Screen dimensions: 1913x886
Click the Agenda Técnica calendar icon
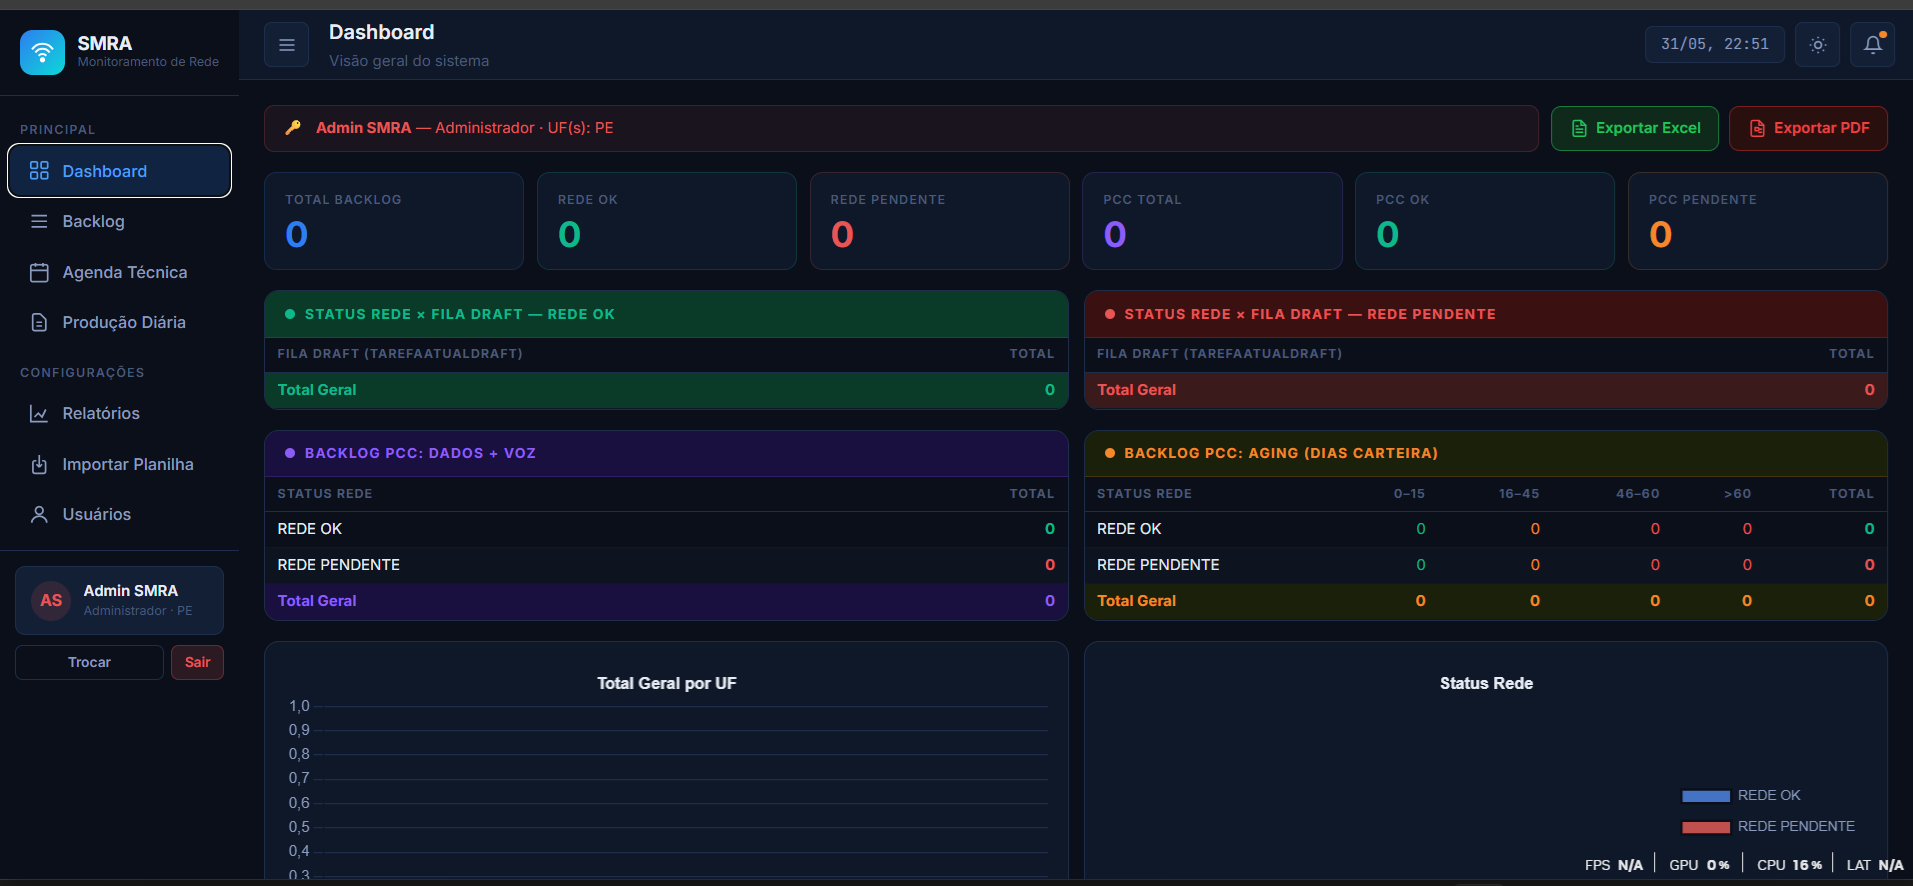(39, 272)
